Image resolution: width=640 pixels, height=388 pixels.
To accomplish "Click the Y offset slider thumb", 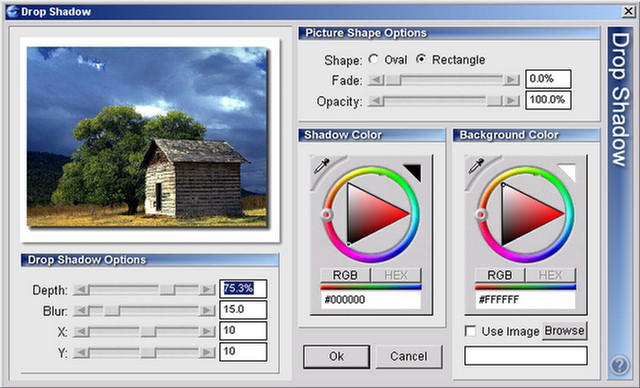I will pyautogui.click(x=149, y=352).
